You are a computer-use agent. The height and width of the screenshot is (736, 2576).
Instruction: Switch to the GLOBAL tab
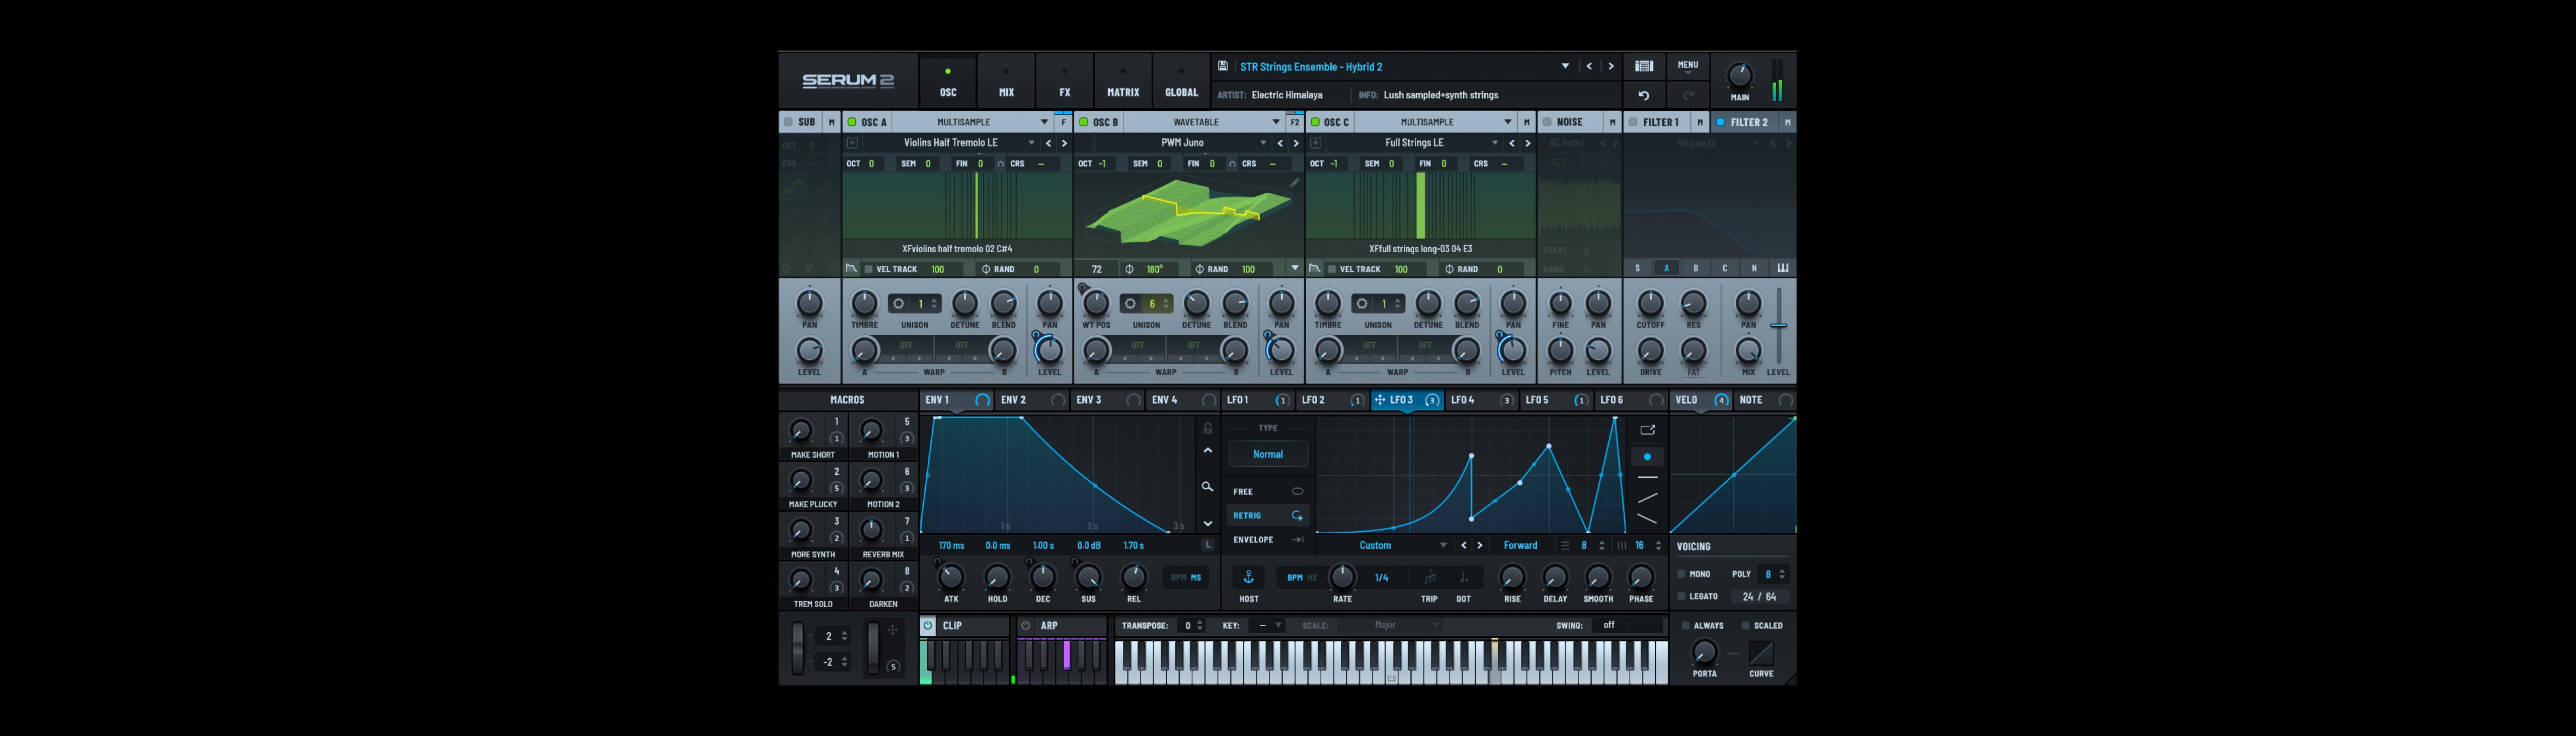point(1181,82)
